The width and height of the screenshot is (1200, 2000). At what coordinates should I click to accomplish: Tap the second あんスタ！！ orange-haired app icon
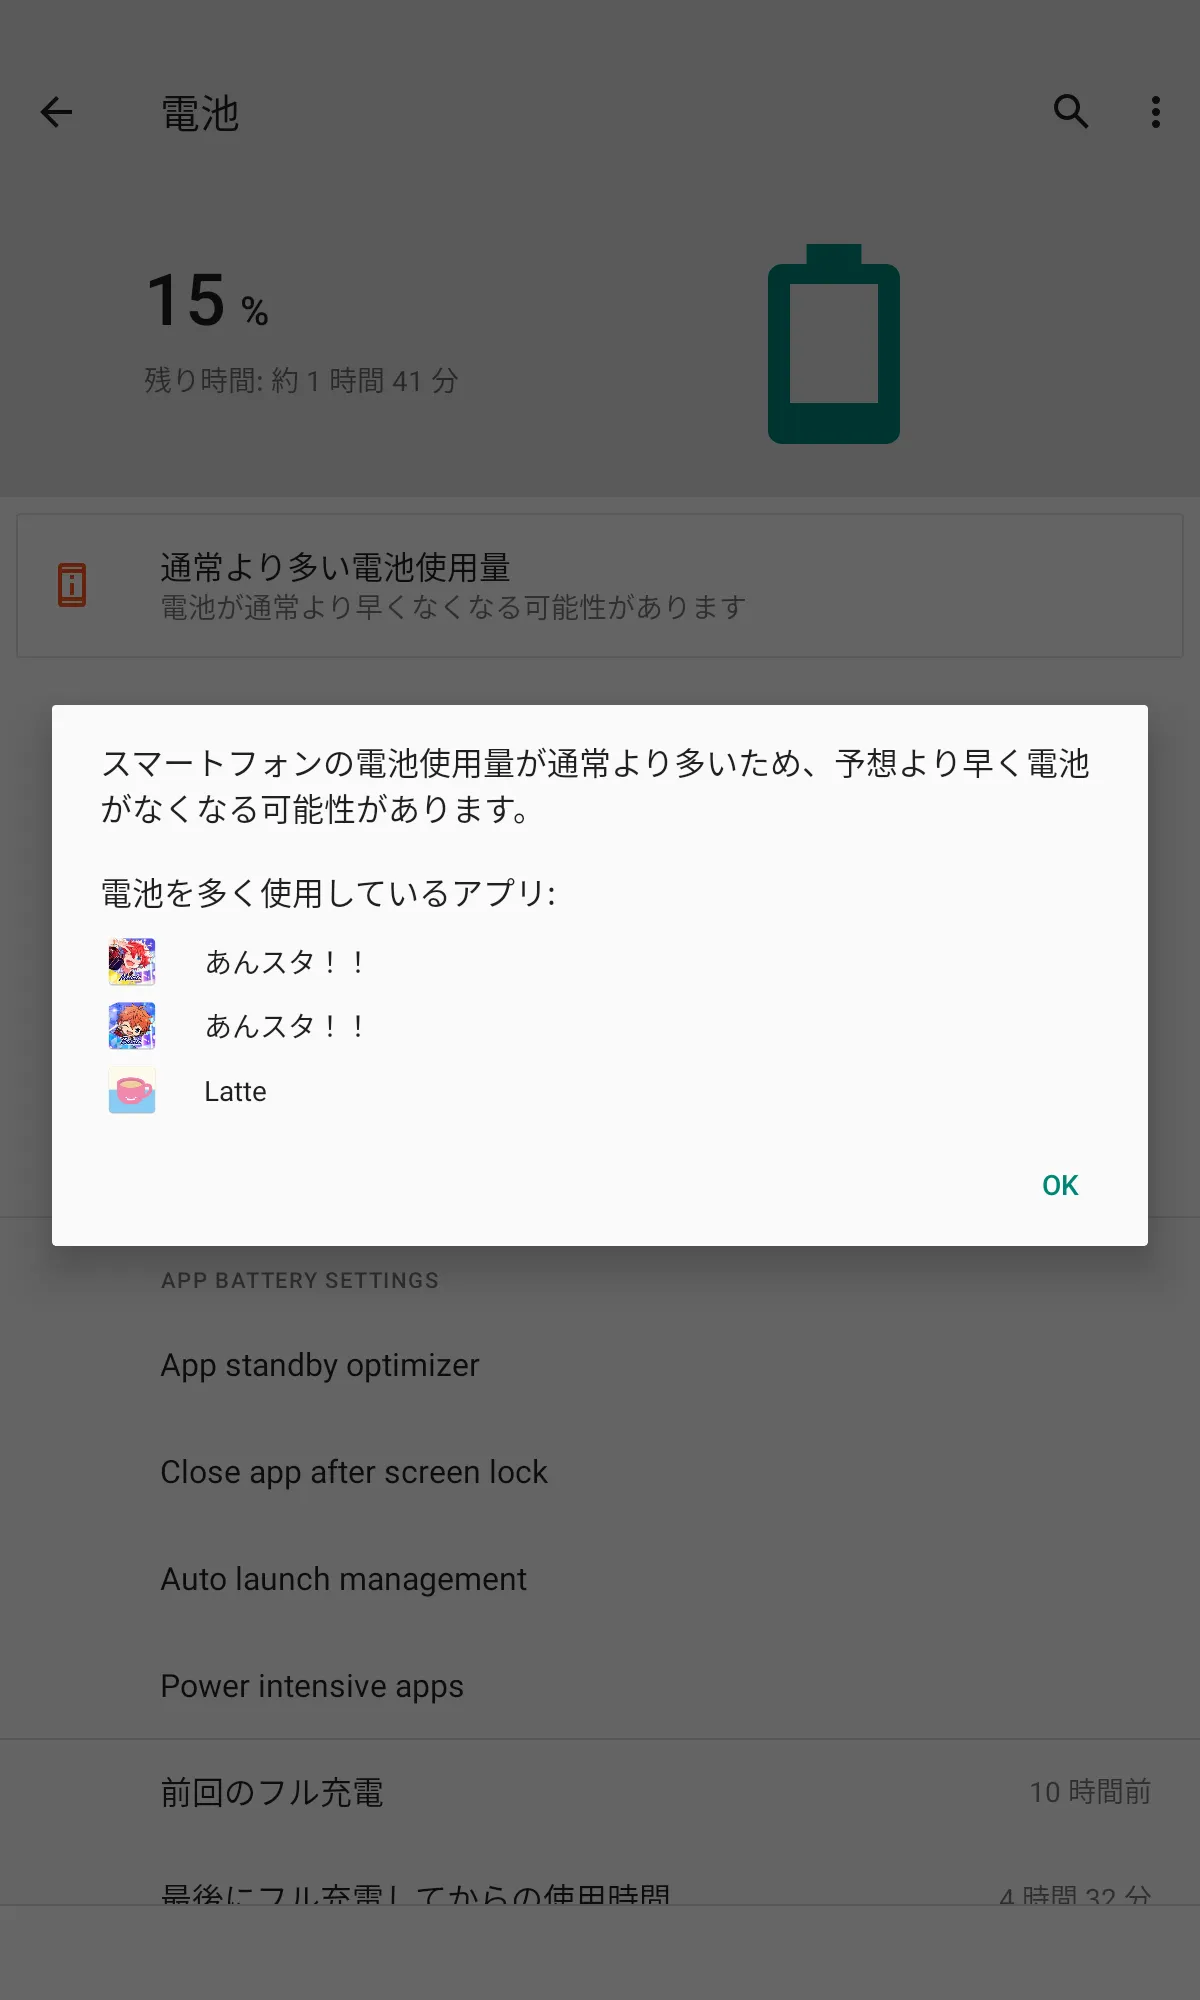[x=132, y=1026]
